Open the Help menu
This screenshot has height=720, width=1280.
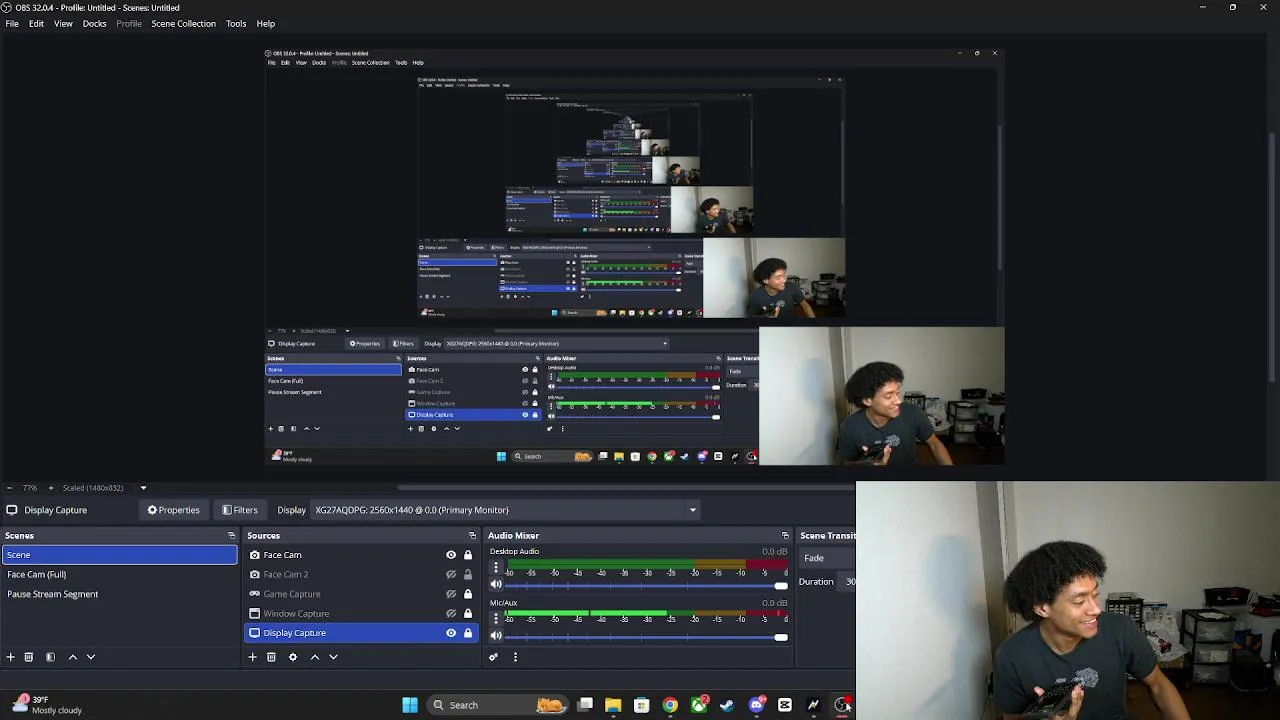[266, 24]
